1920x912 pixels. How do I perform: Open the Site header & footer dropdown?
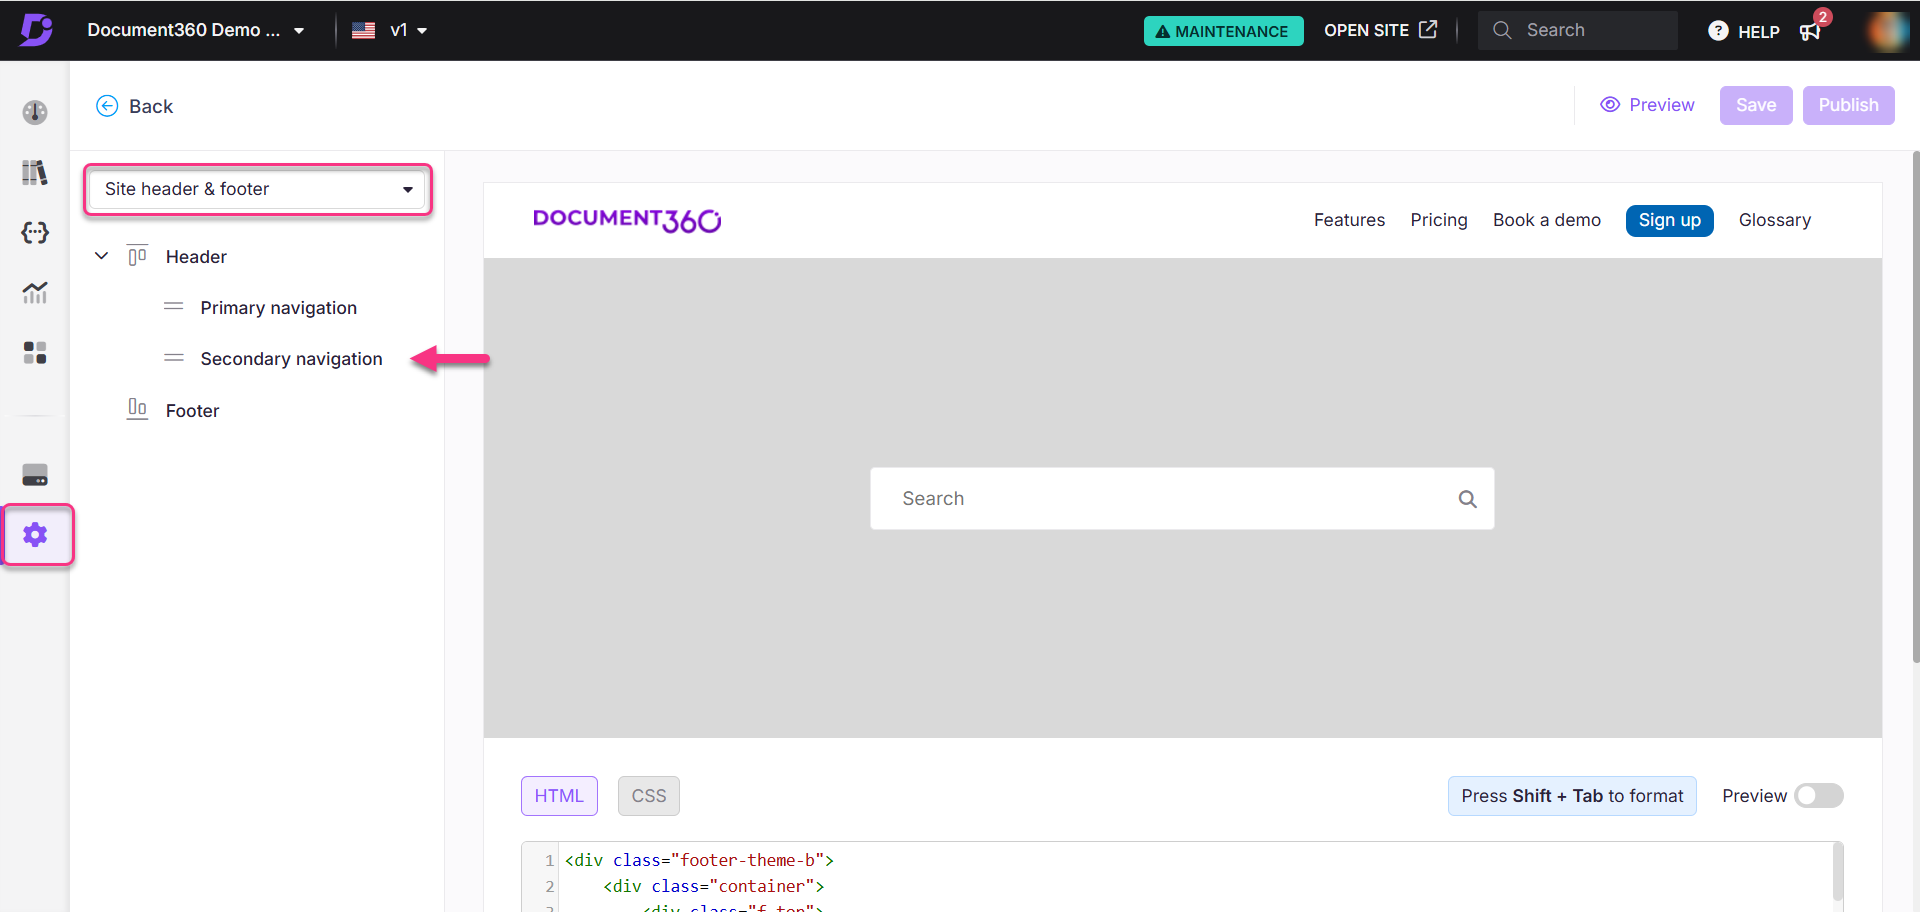tap(257, 189)
